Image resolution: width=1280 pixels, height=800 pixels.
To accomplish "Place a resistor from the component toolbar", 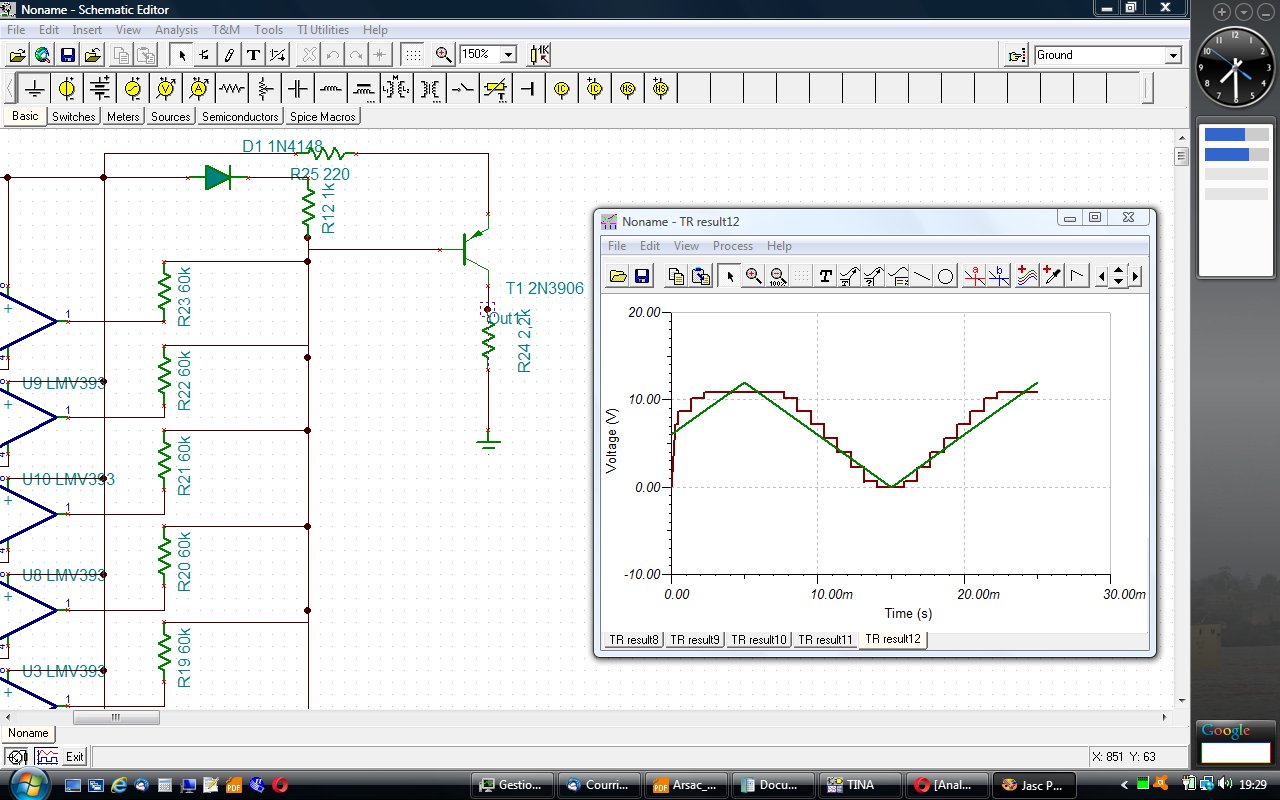I will [232, 89].
